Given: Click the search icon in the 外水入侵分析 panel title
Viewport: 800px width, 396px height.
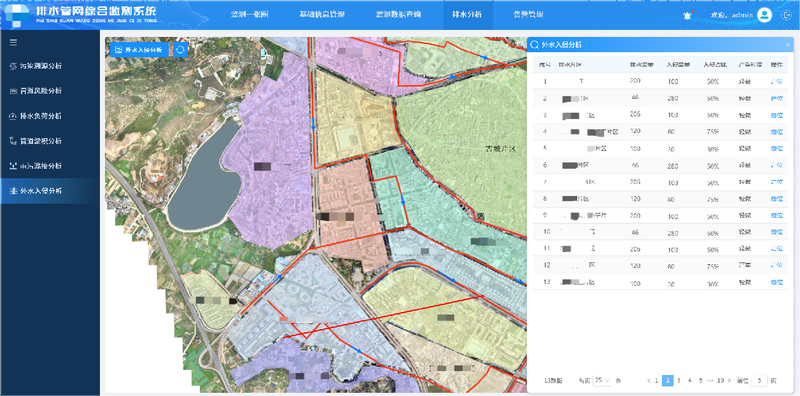Looking at the screenshot, I should tap(535, 45).
